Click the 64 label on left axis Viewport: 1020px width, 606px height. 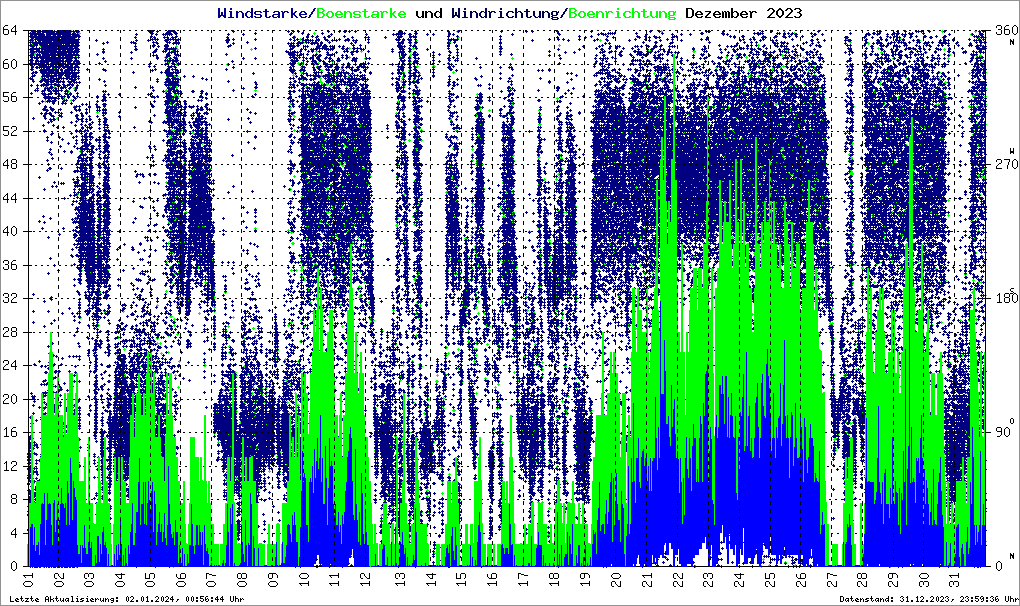12,31
